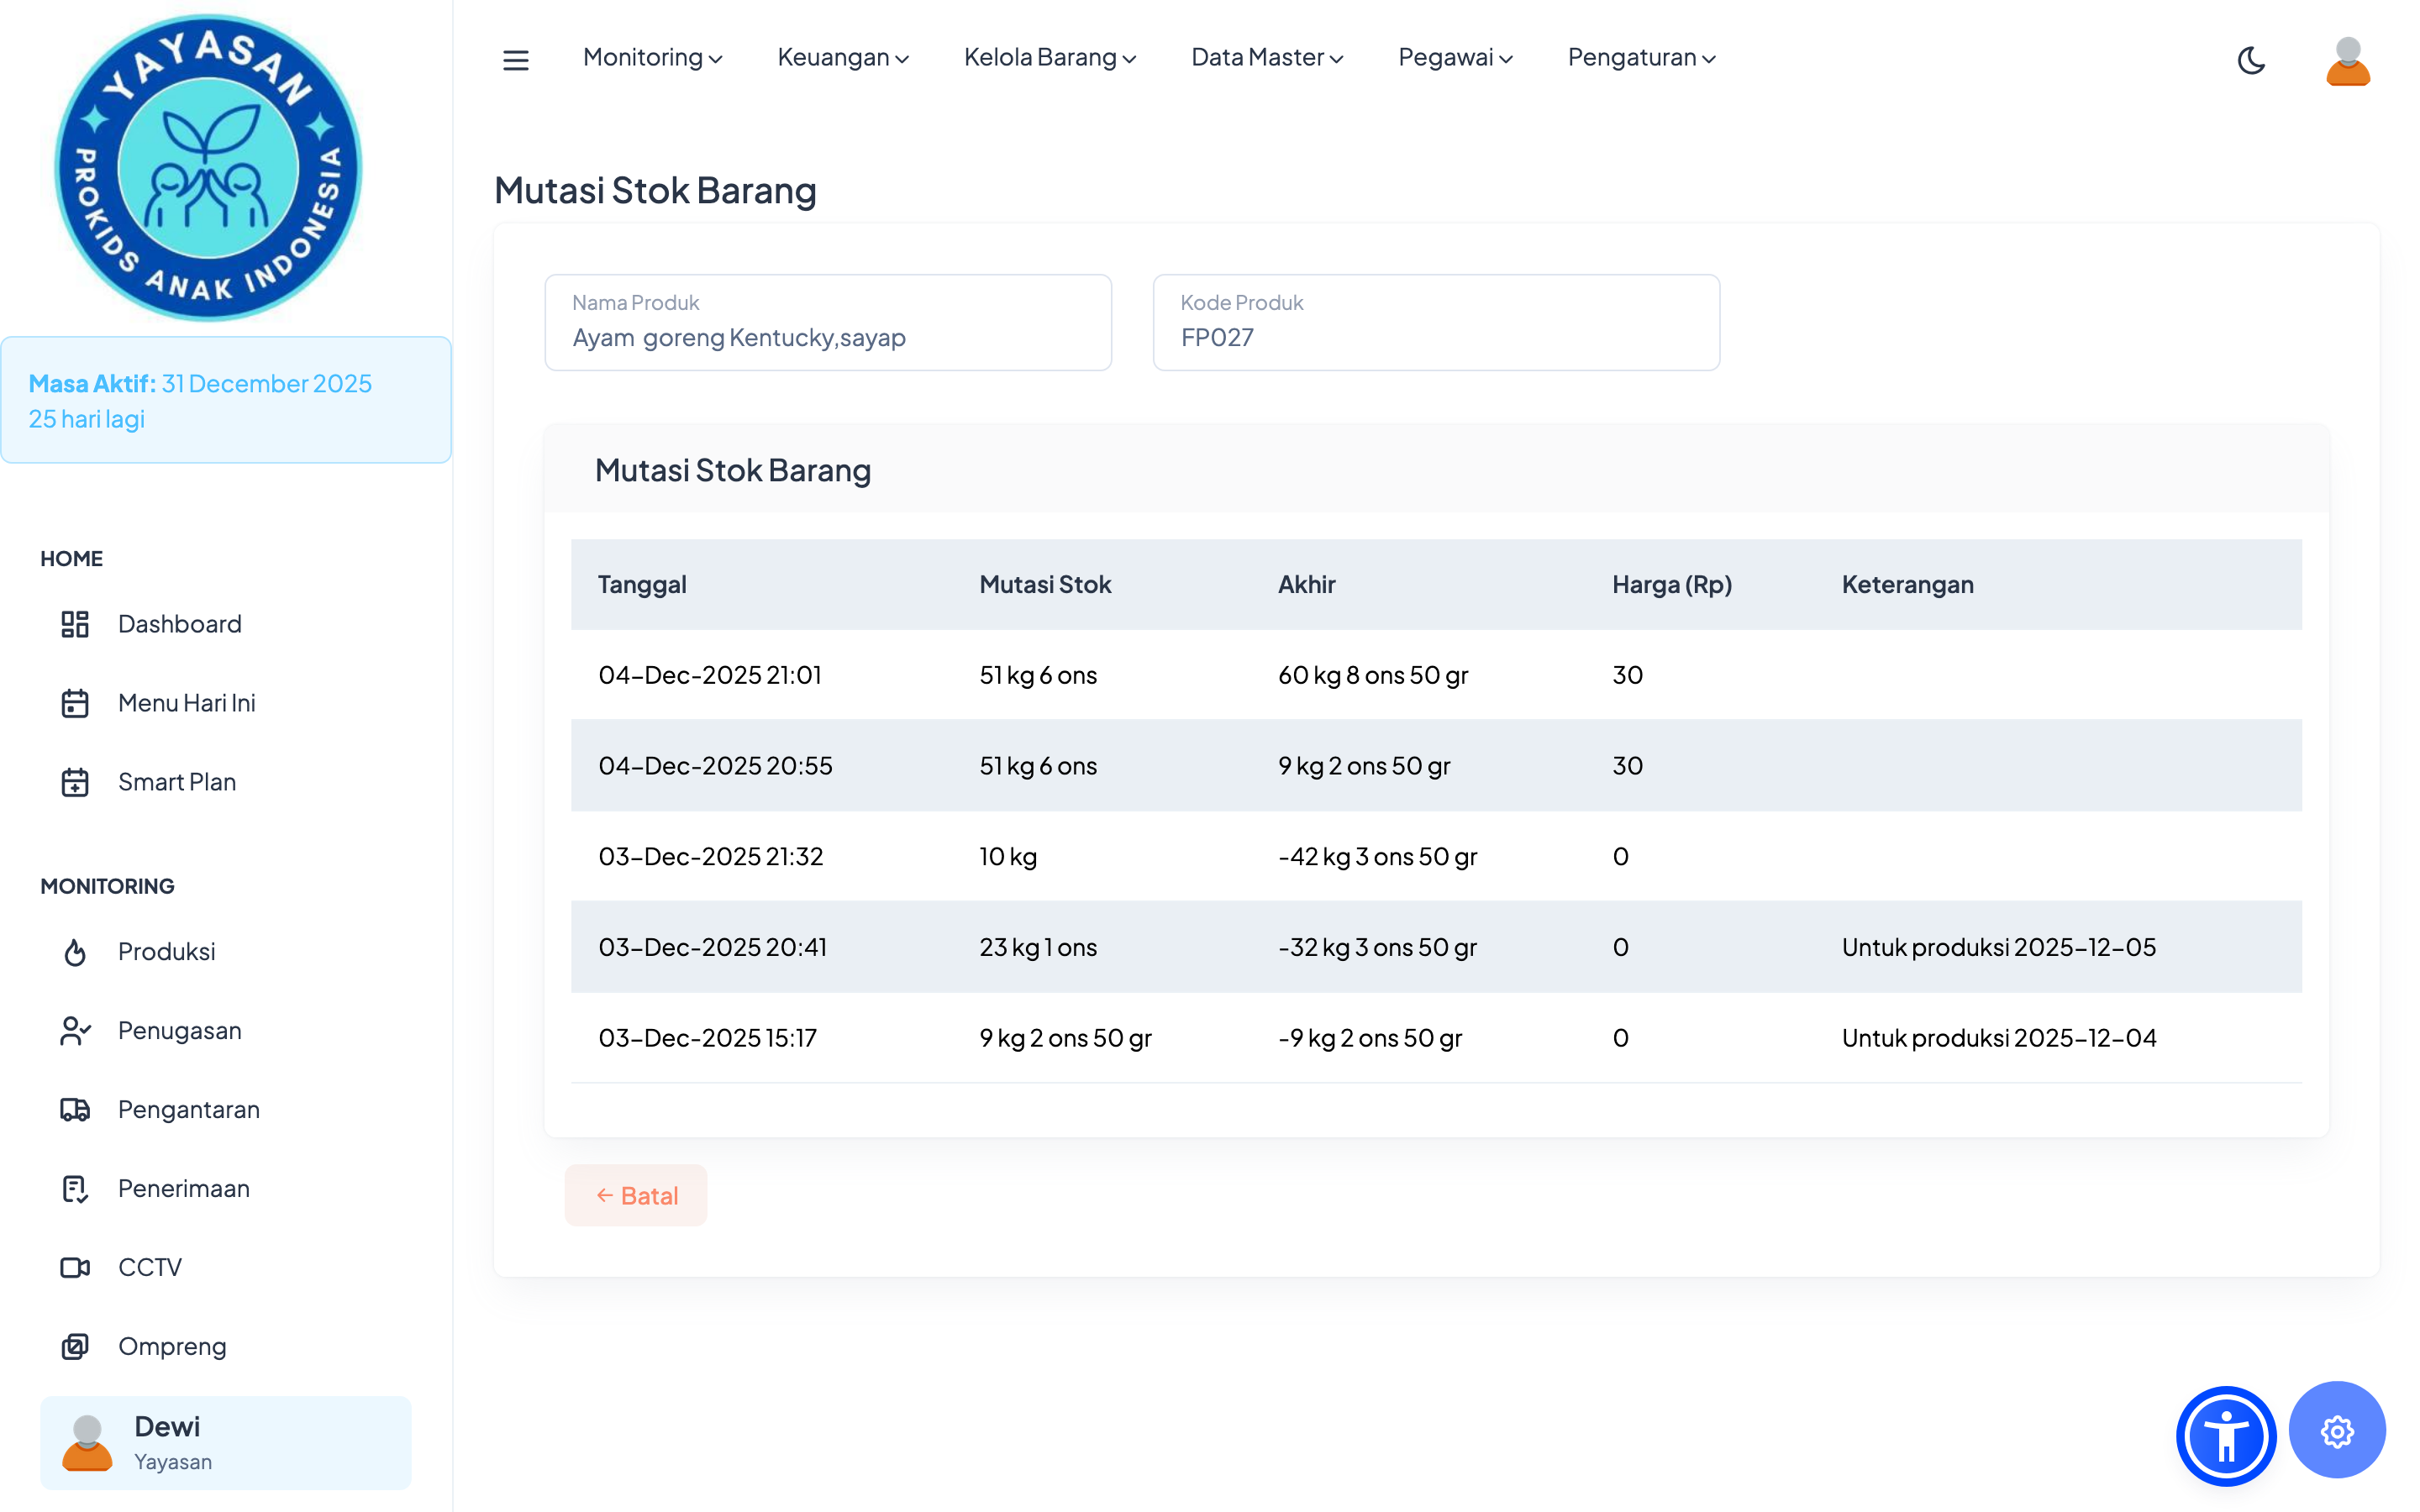
Task: Click the settings gear floating button
Action: coord(2336,1431)
